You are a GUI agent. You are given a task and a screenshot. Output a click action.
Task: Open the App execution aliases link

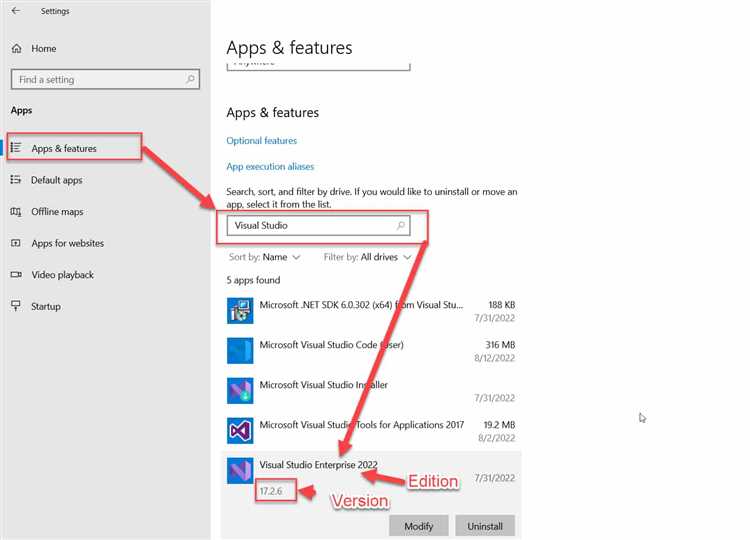click(270, 166)
